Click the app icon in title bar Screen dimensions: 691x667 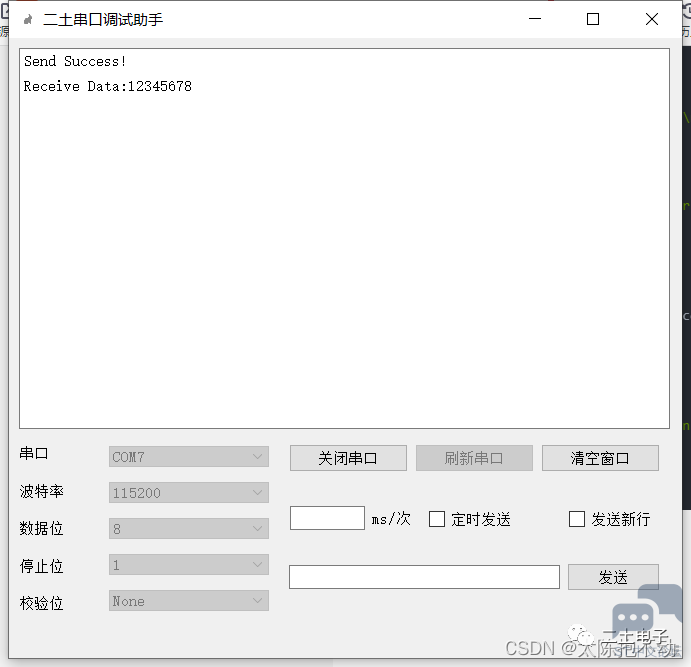tap(28, 19)
